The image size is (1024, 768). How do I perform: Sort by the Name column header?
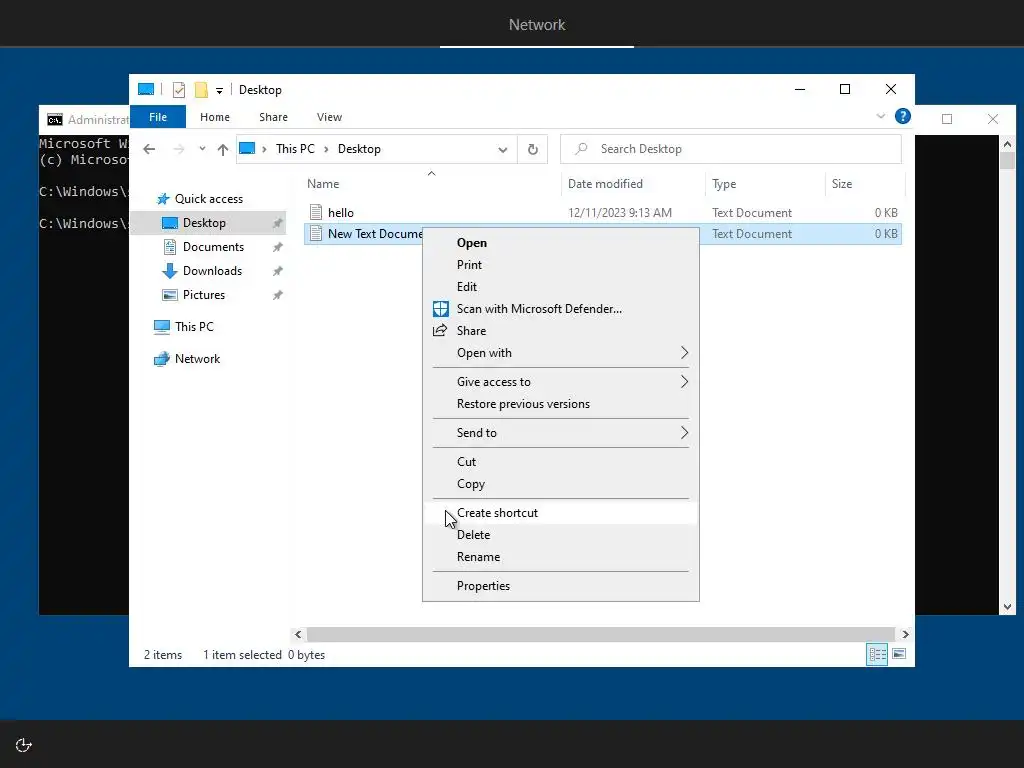click(431, 184)
